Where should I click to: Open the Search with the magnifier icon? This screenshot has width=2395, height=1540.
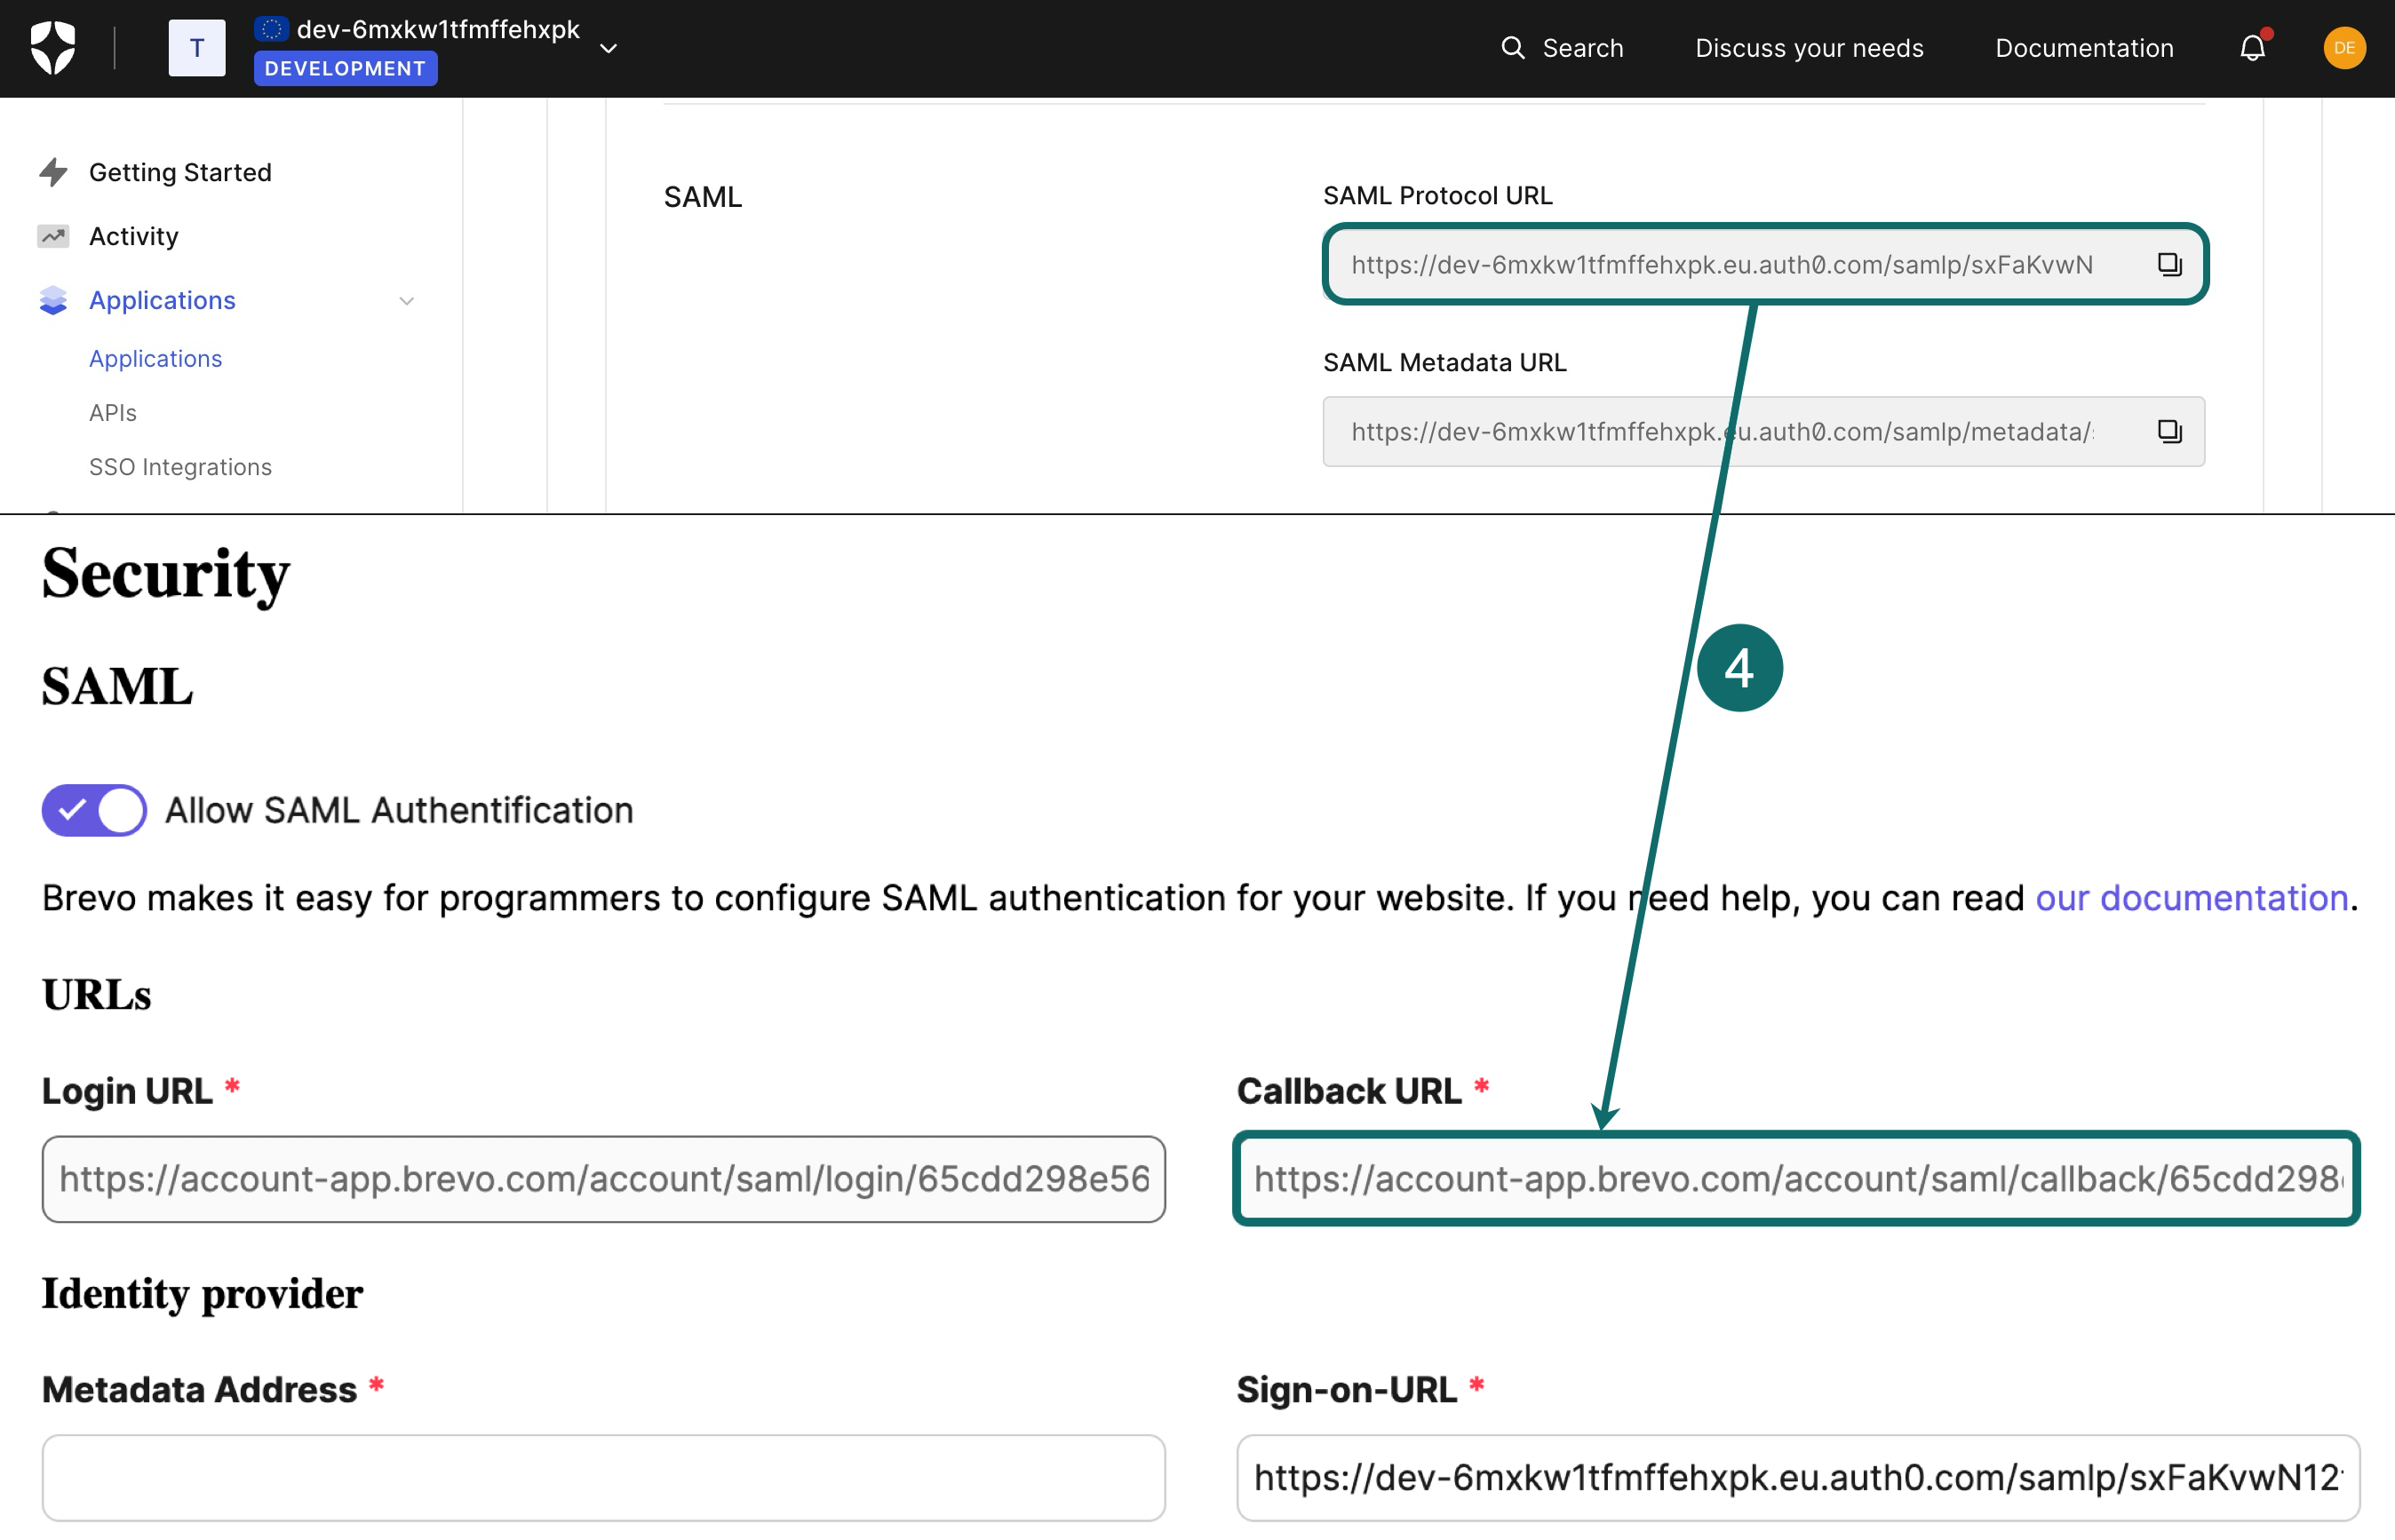coord(1513,47)
